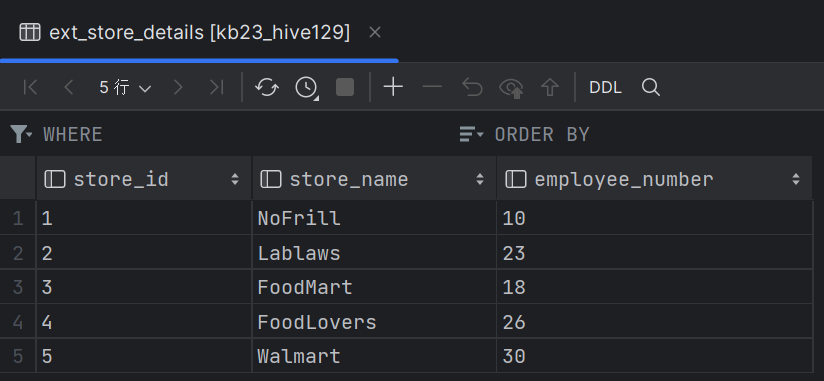824x381 pixels.
Task: Select the FoodMart cell
Action: [374, 287]
